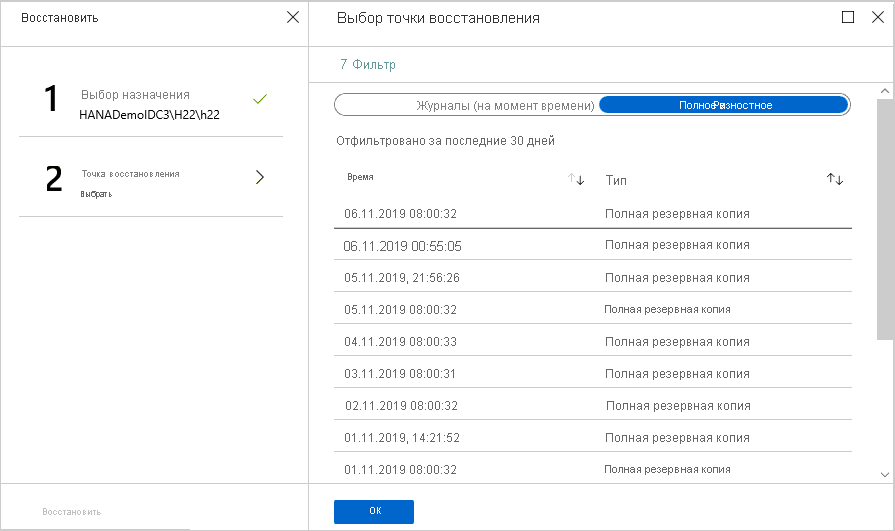The image size is (895, 531).
Task: Maximize the Выбор точки восстановления panel
Action: point(848,17)
